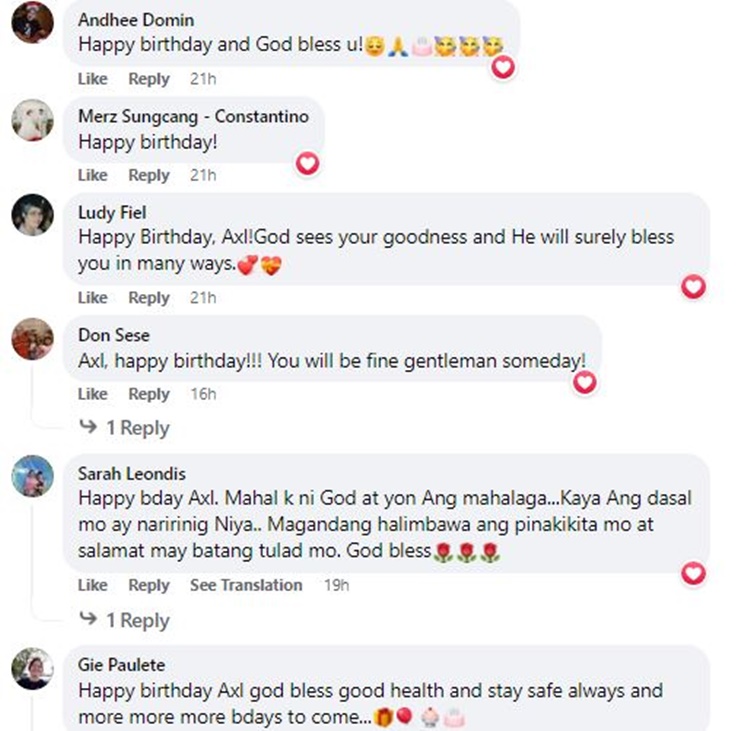Click heart reaction on Merz Sungcang's comment
The image size is (750, 731).
click(307, 163)
